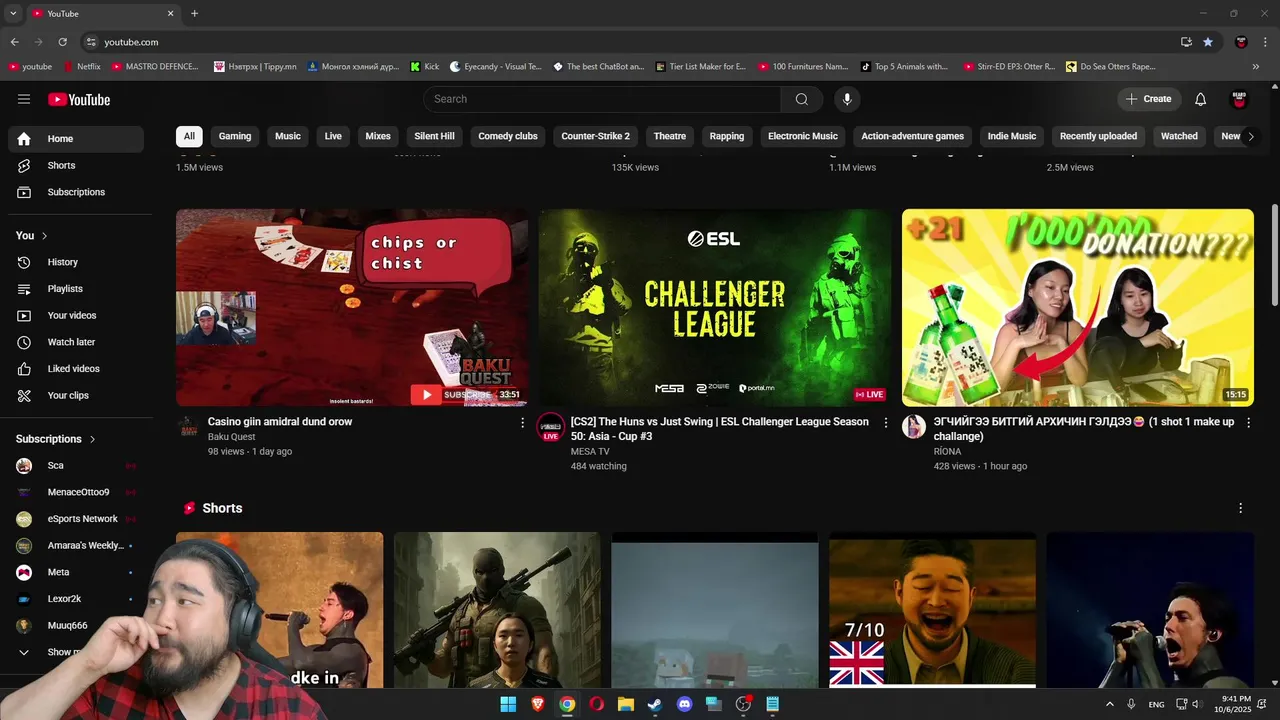Viewport: 1280px width, 720px height.
Task: Click the YouTube logo
Action: pos(79,99)
